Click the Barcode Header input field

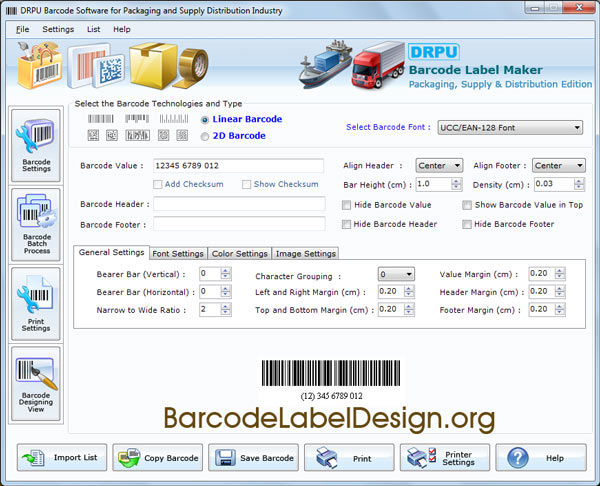click(240, 204)
